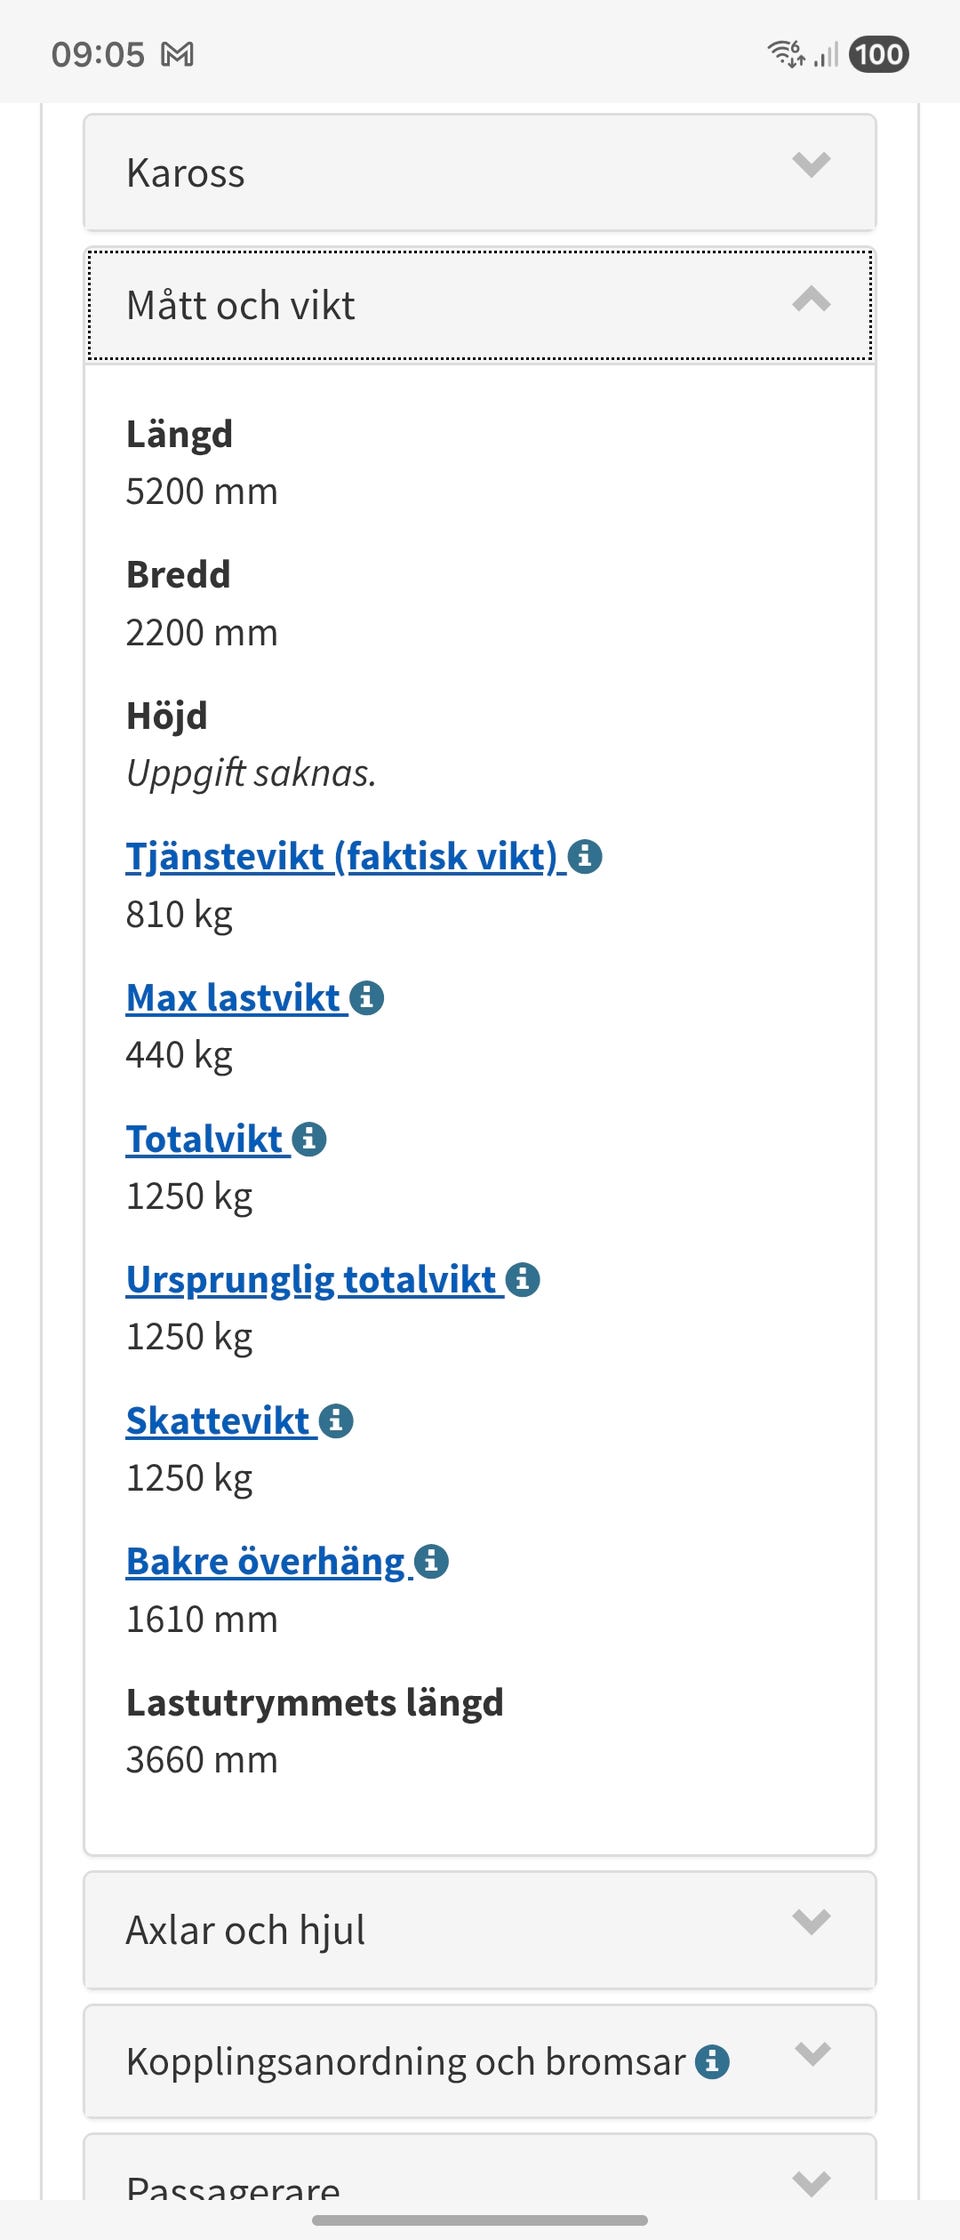This screenshot has height=2240, width=960.
Task: Tap the info icon next to Skattevikt
Action: pos(336,1420)
